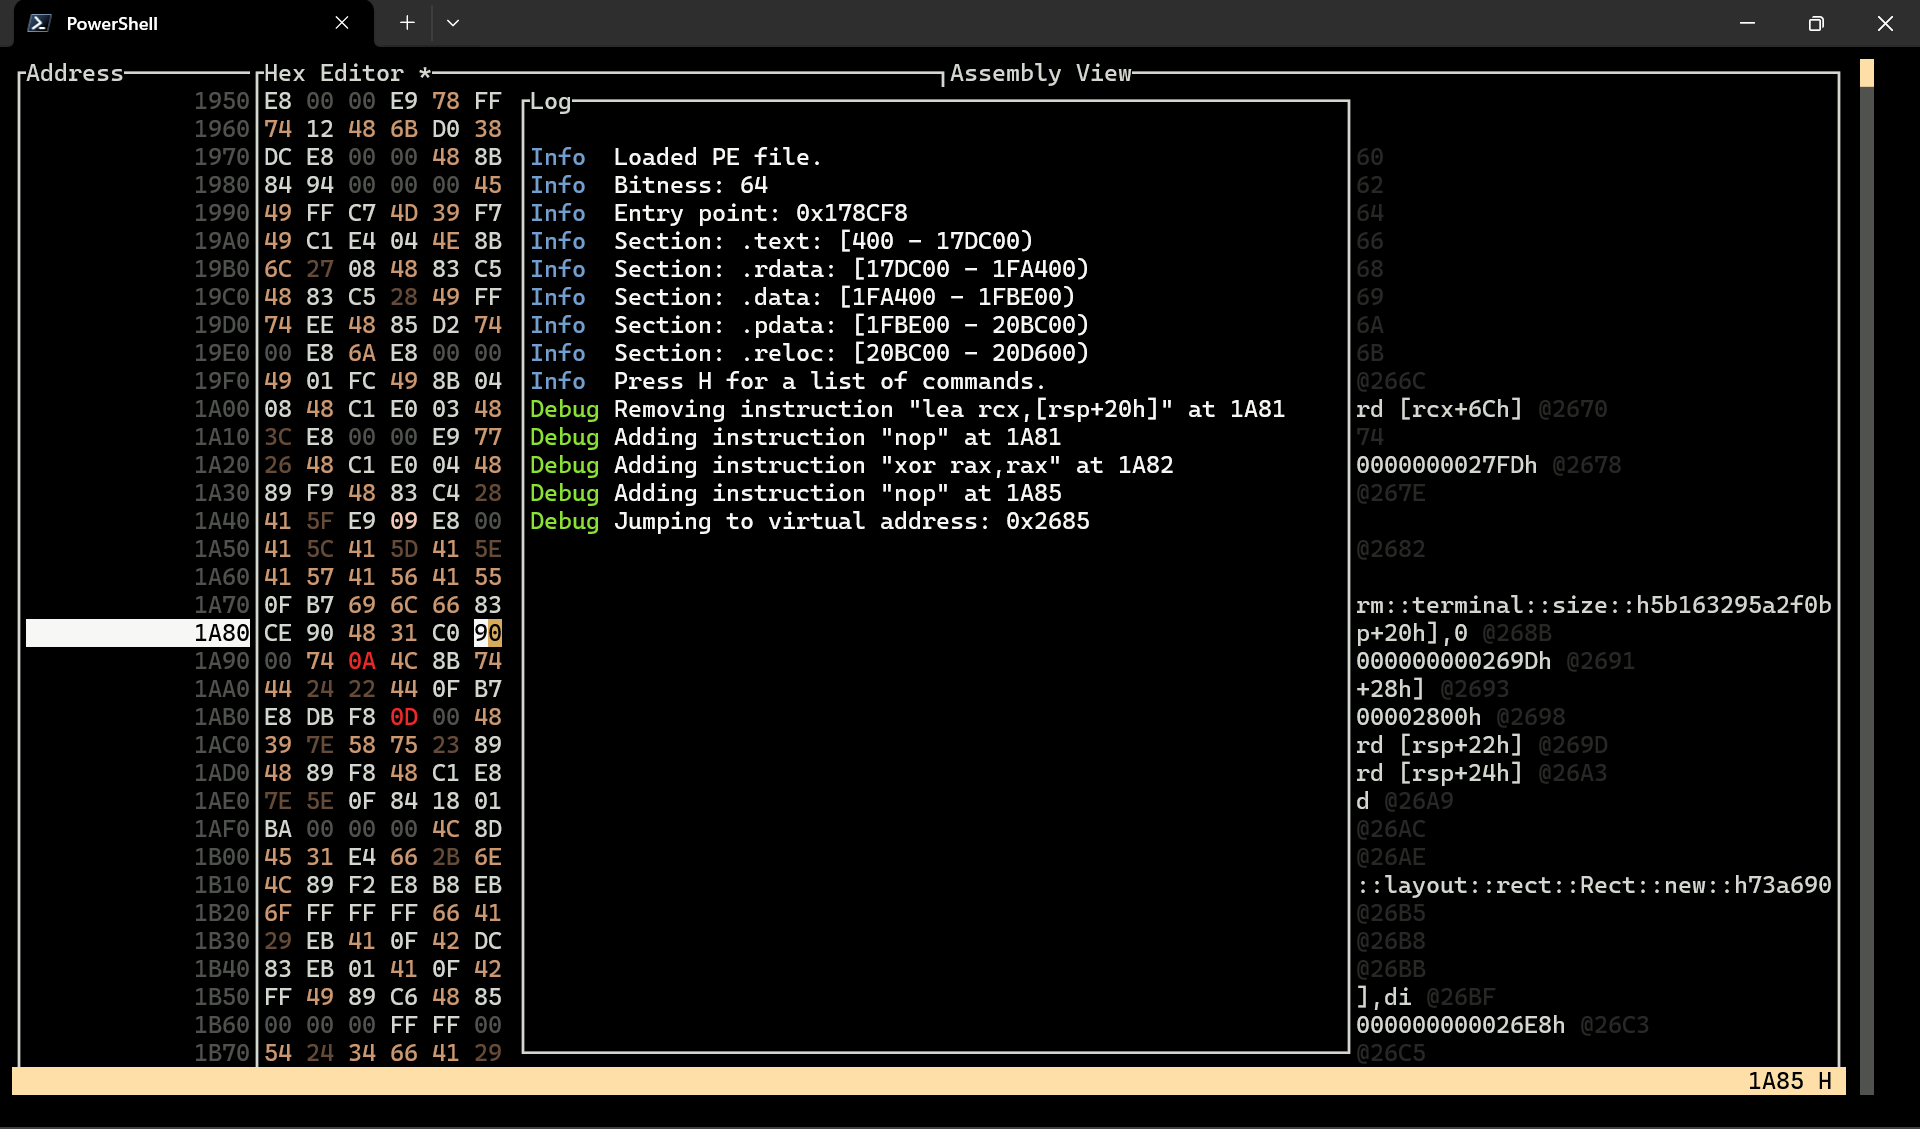Click assembly line 'rd [rsp+22h] @269D'
1920x1129 pixels.
tap(1481, 745)
